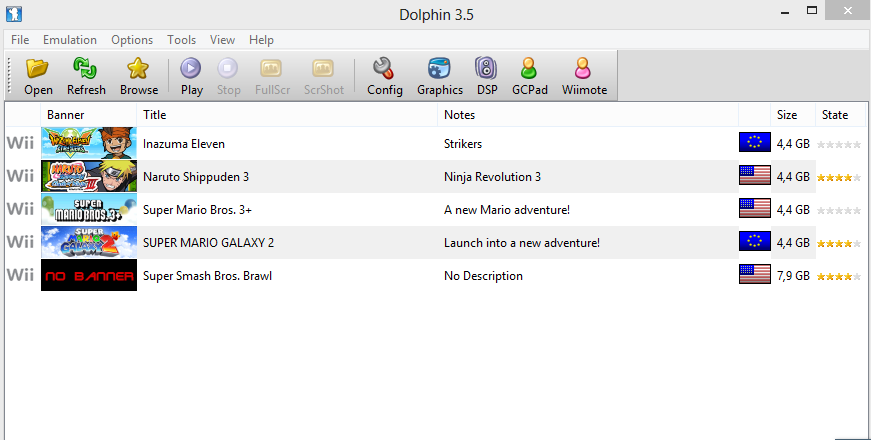Image resolution: width=871 pixels, height=440 pixels.
Task: Select the SUPER MARIO GALAXY 2 title
Action: pos(208,243)
